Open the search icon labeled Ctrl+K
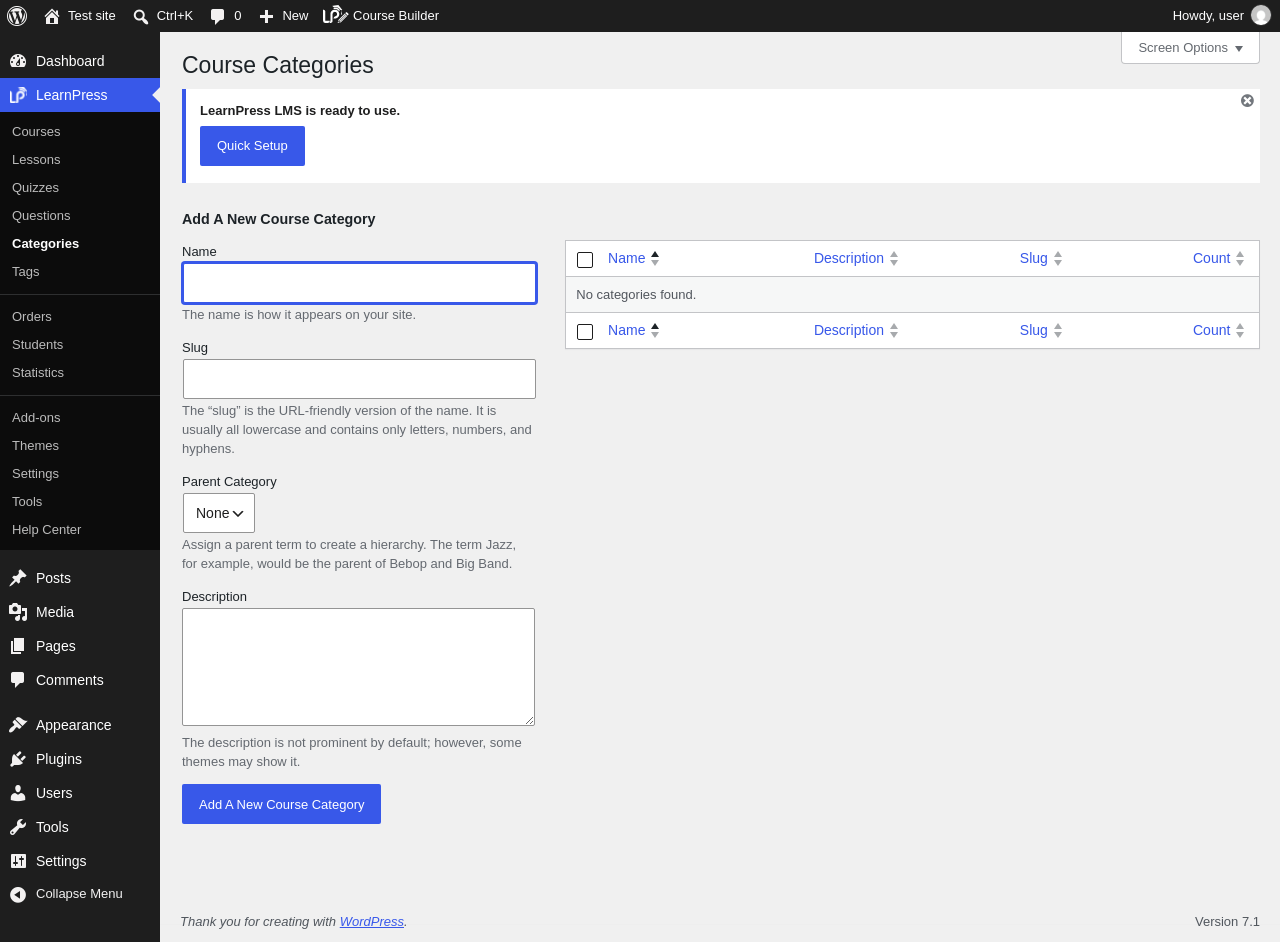 pyautogui.click(x=141, y=16)
